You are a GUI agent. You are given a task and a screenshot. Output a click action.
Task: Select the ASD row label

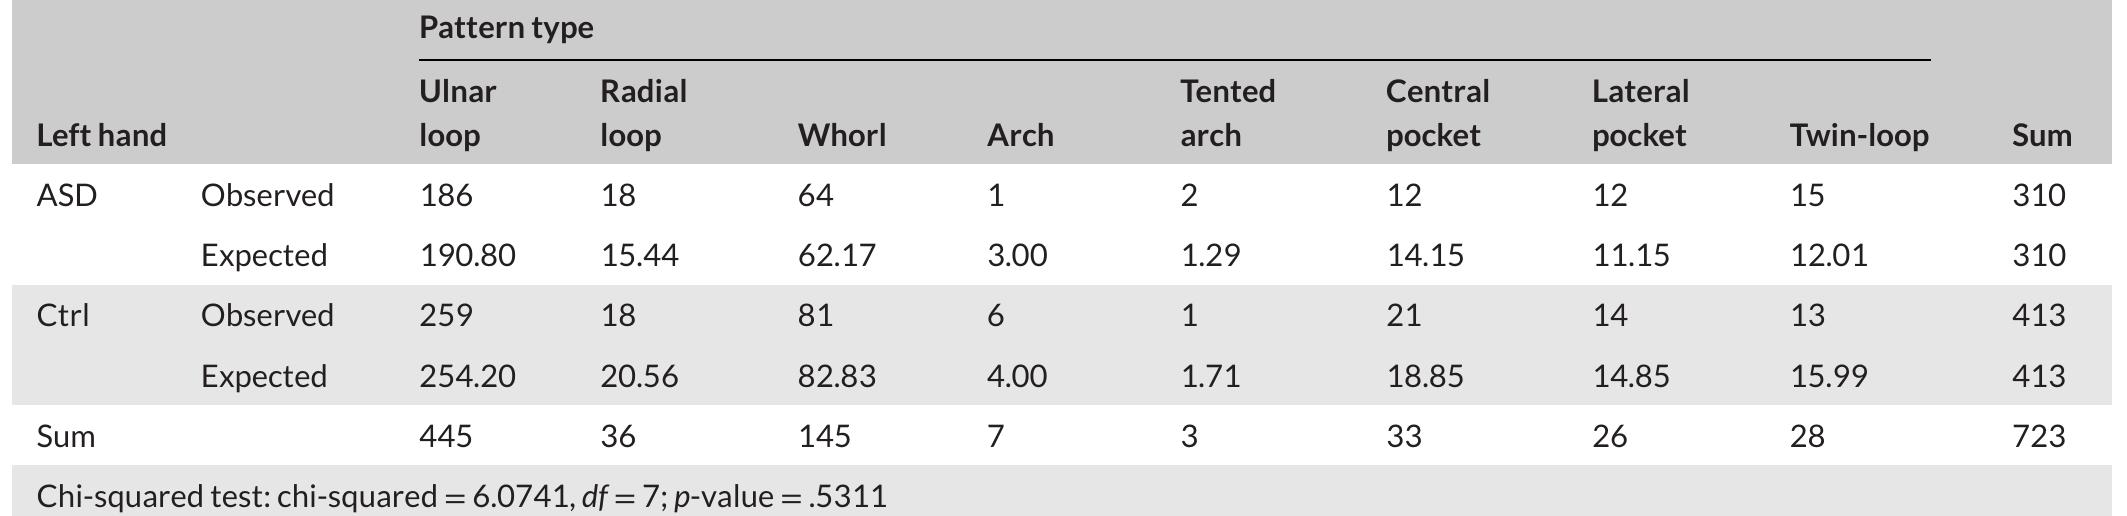pos(66,195)
